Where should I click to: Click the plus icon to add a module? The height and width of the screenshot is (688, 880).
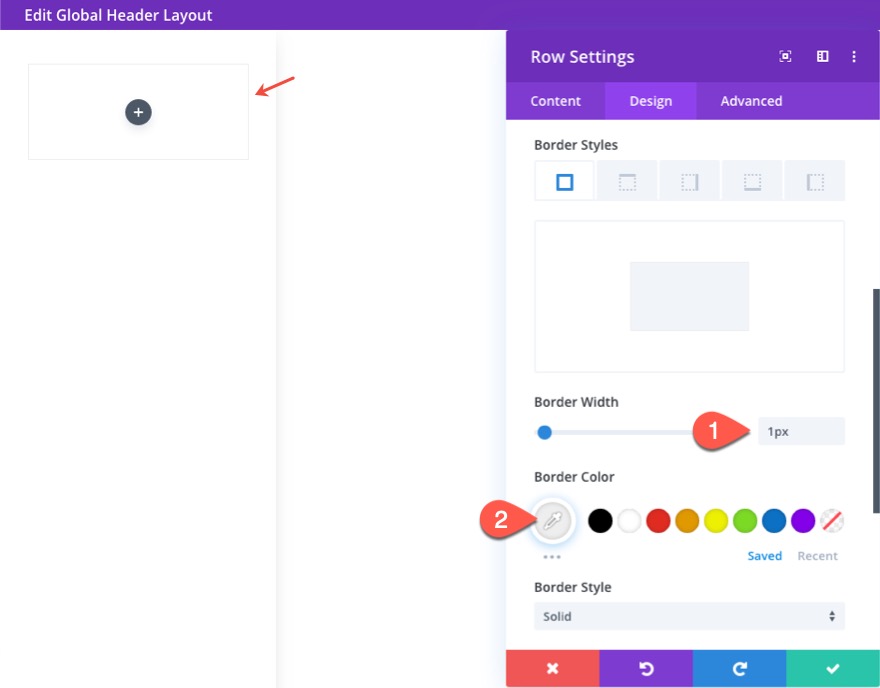[x=138, y=112]
